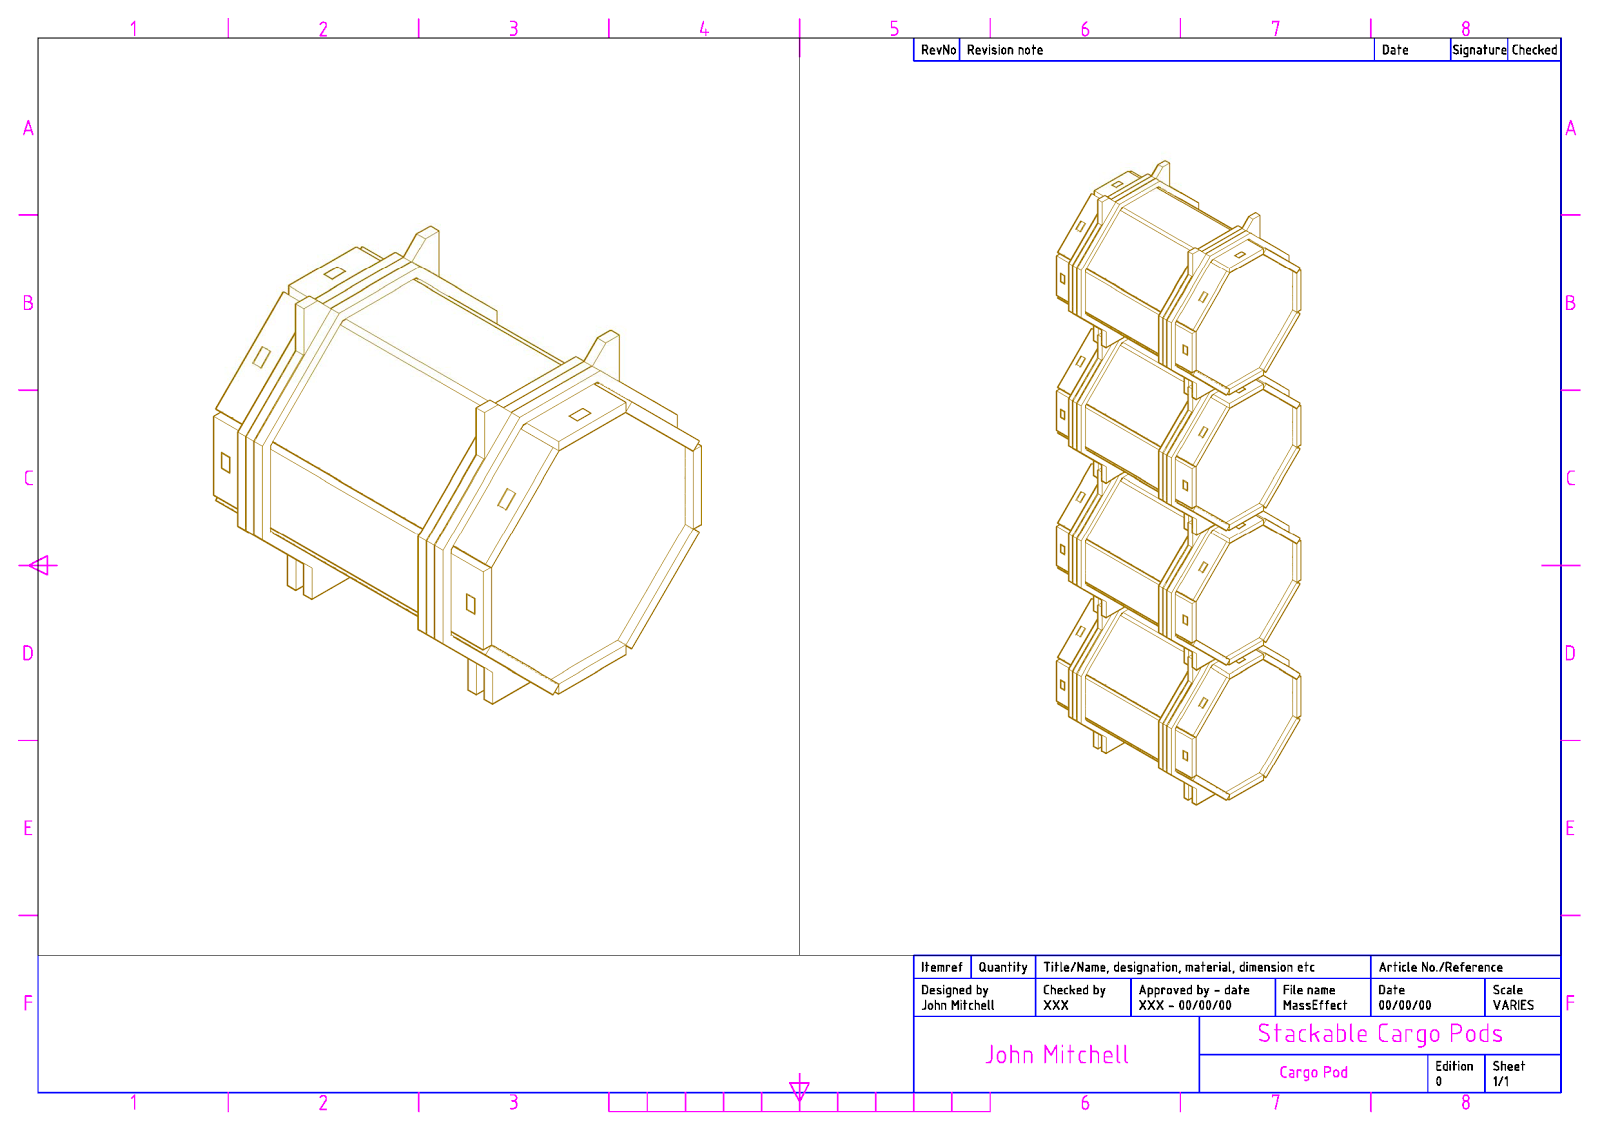Click "Date" label above 00/00/00 in title block
This screenshot has width=1600, height=1131.
(1392, 990)
